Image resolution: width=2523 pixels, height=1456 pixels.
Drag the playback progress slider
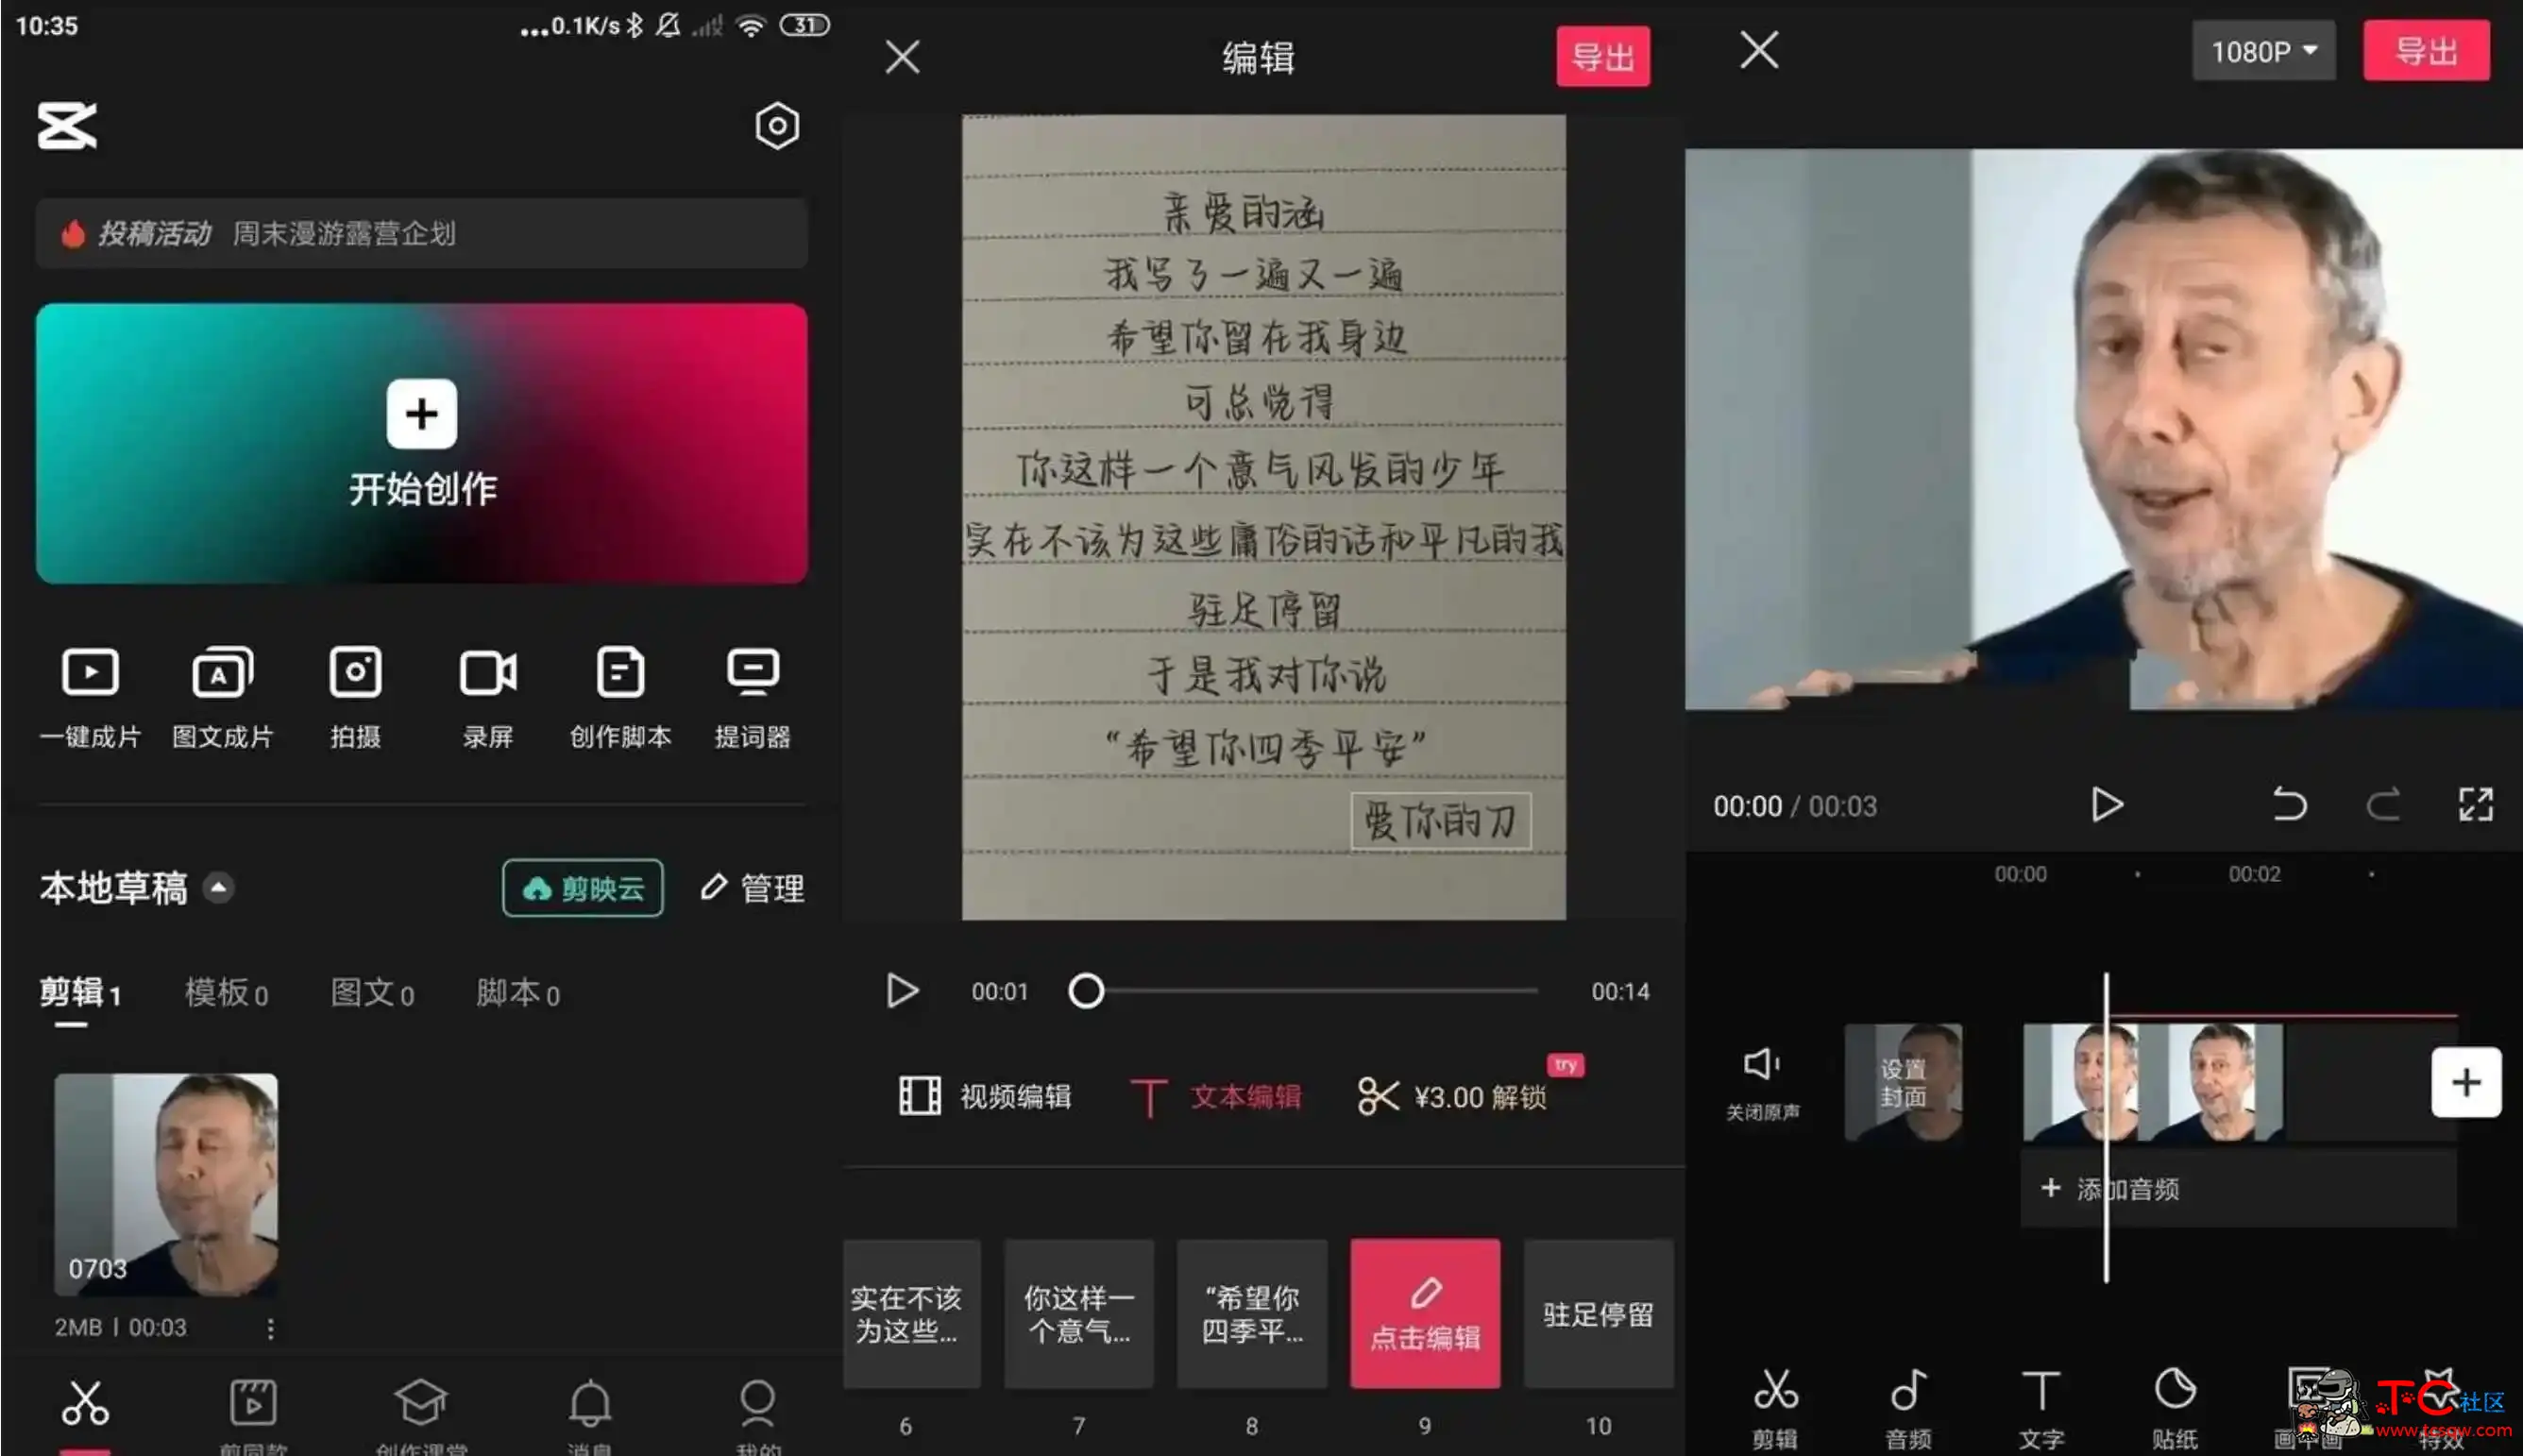tap(1085, 991)
